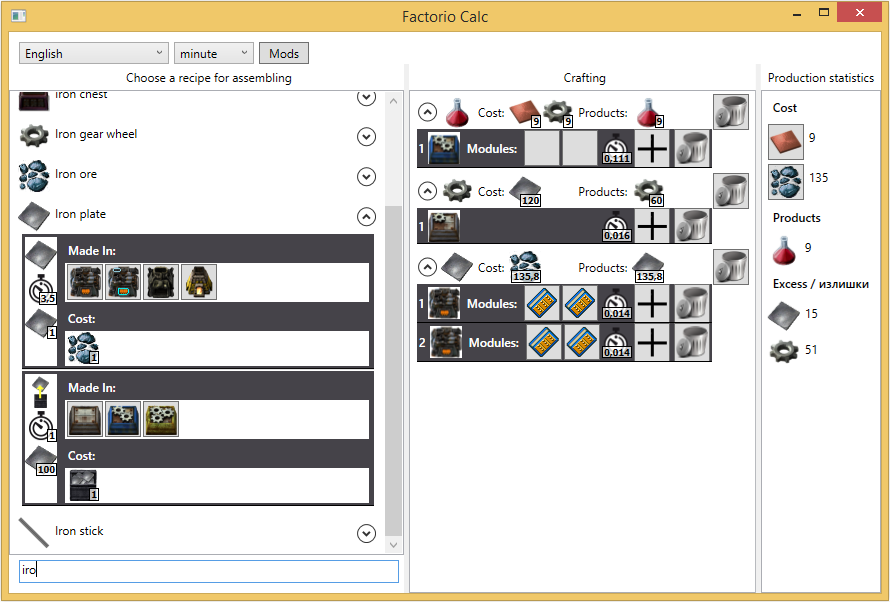Click first empty module slot for science pack
Viewport: 890px width, 602px height.
542,148
